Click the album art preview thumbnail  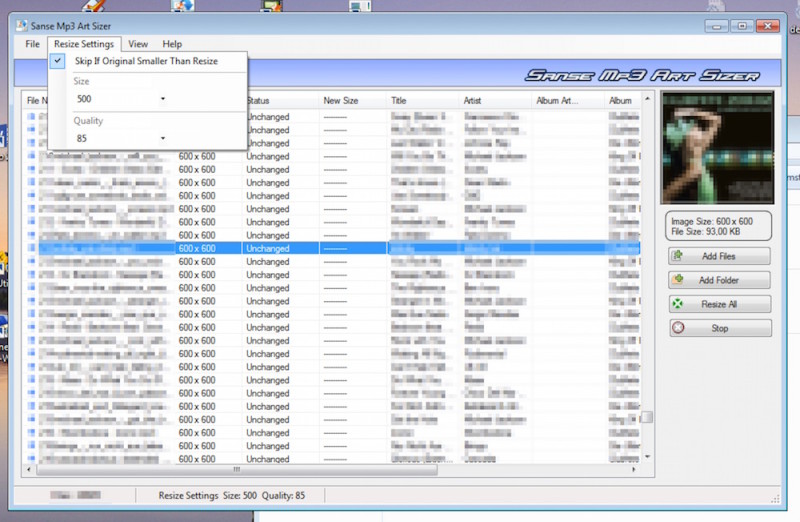(717, 147)
